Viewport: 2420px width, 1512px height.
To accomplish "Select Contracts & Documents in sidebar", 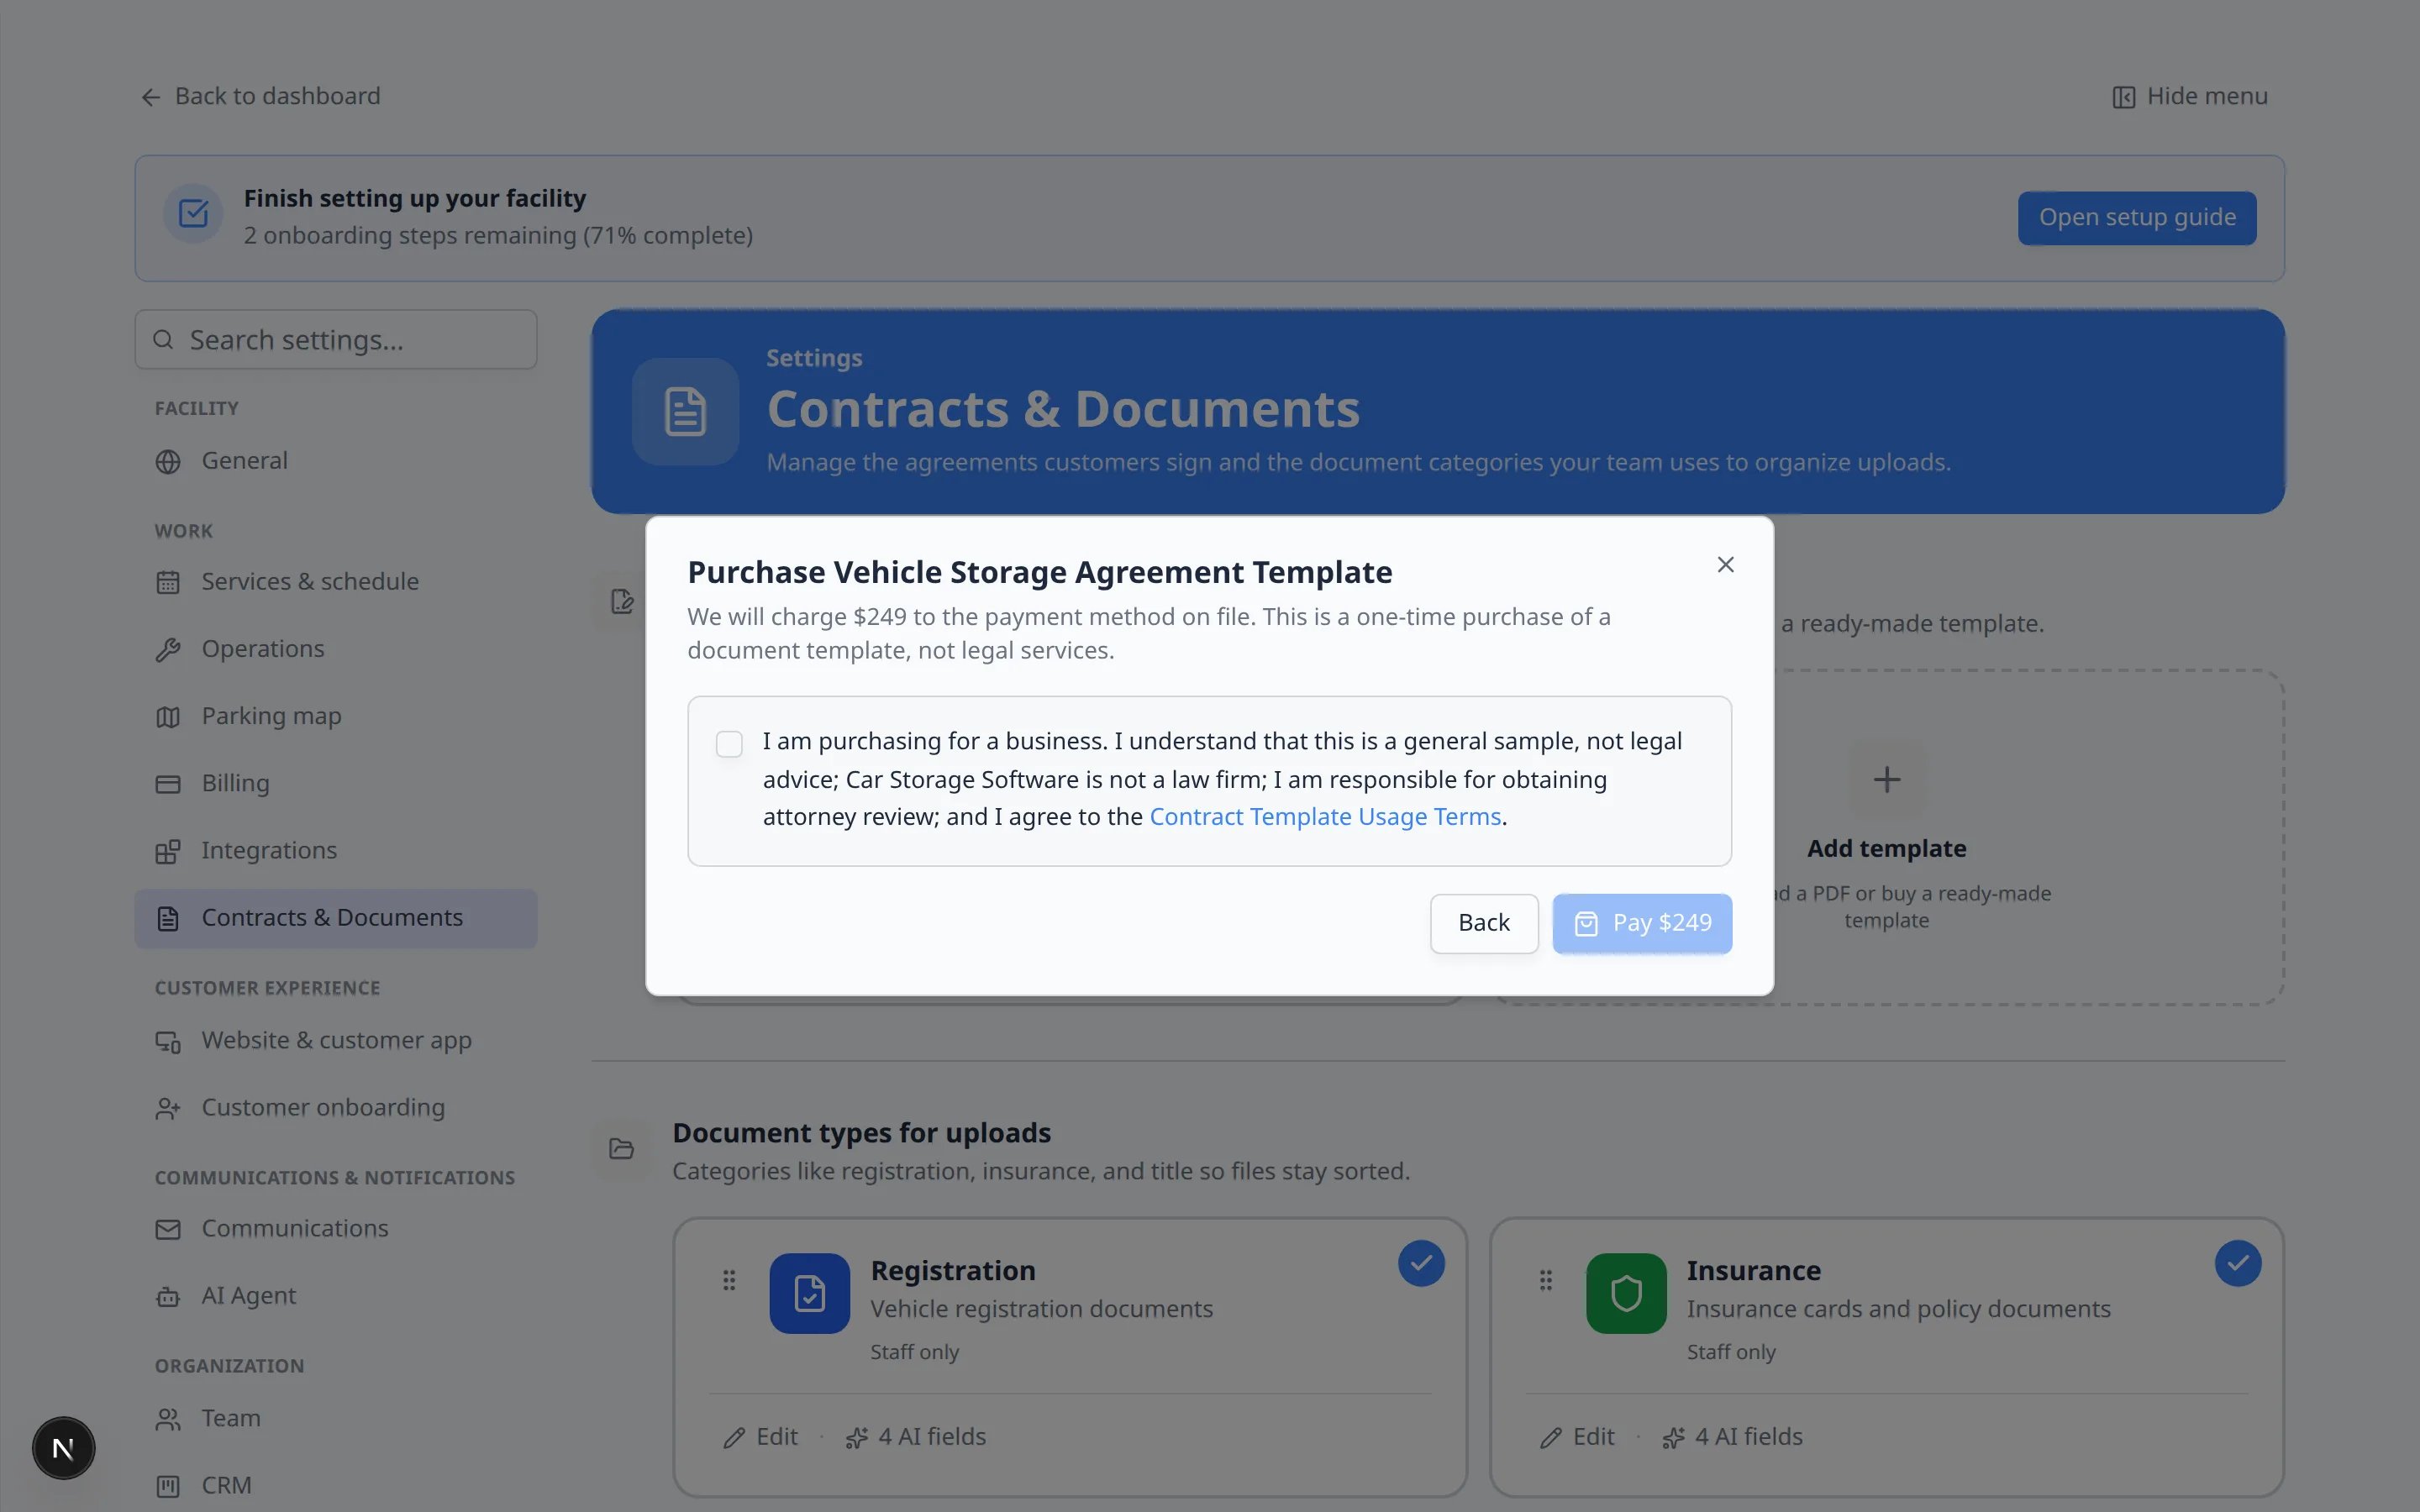I will (336, 918).
